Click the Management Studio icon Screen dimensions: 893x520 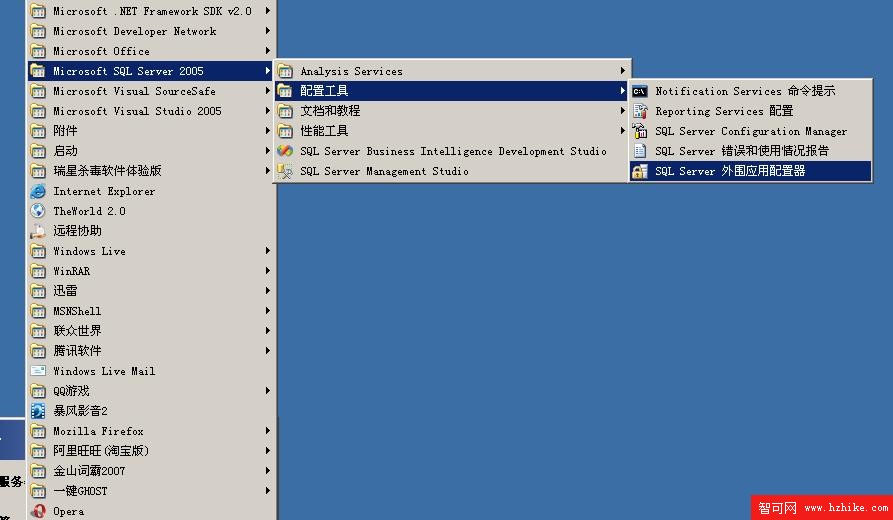tap(285, 171)
